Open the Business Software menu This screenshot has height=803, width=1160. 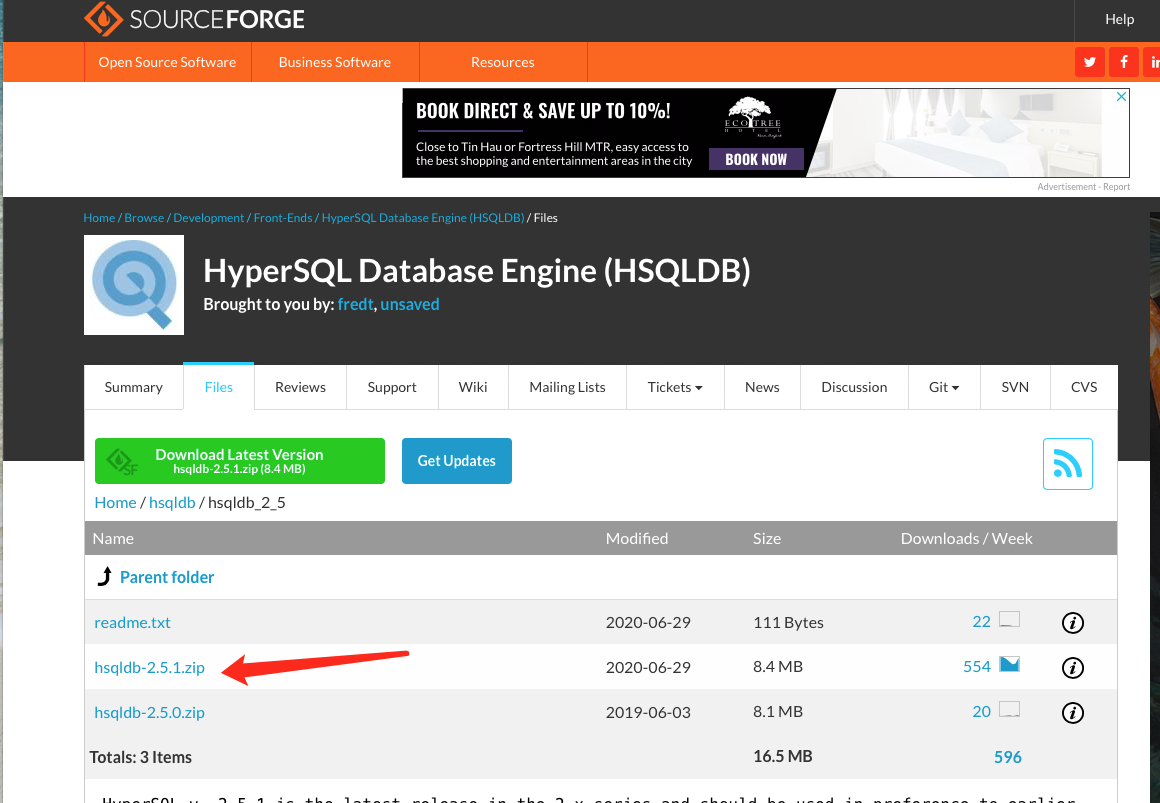(335, 62)
